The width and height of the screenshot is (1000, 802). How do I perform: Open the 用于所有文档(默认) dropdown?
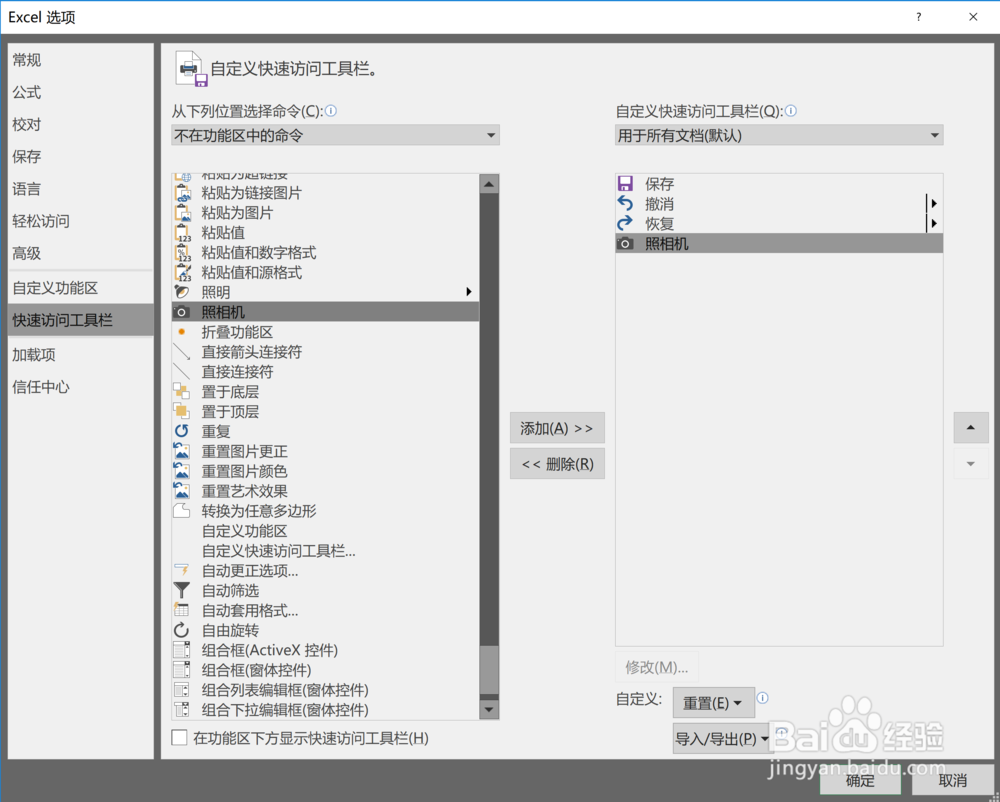[x=779, y=135]
